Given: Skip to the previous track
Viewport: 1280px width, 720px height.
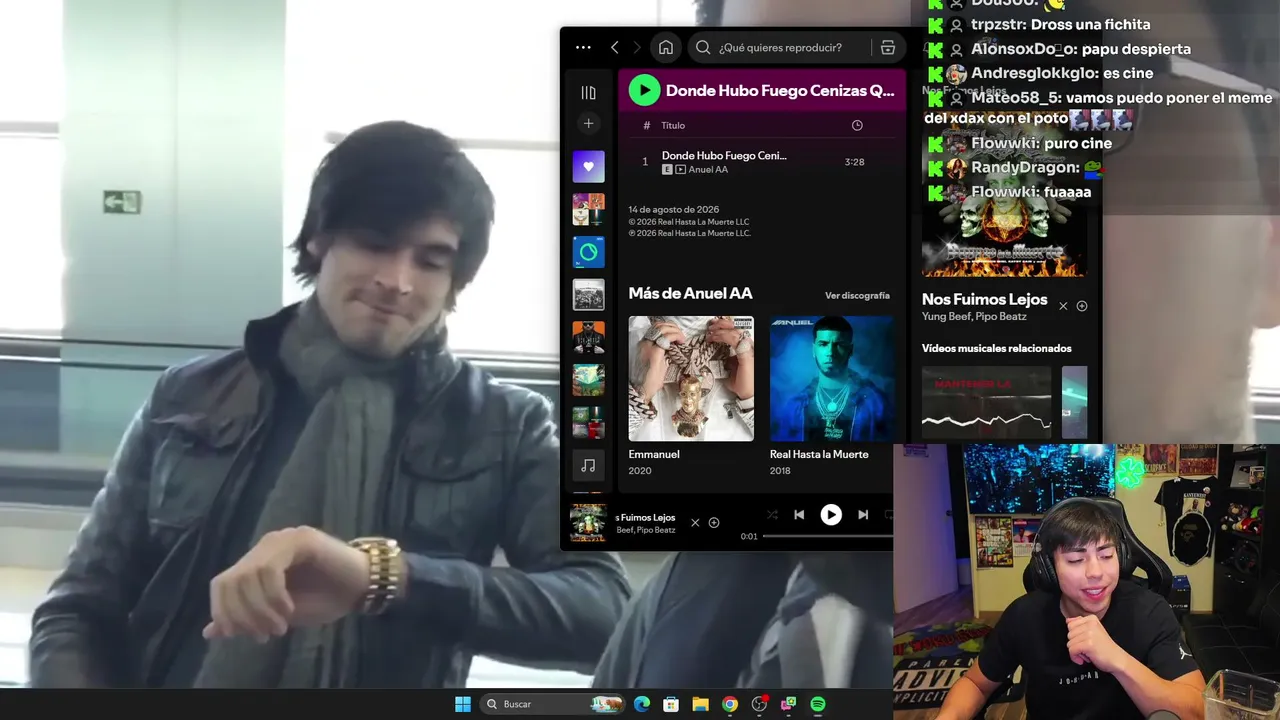Looking at the screenshot, I should (799, 515).
